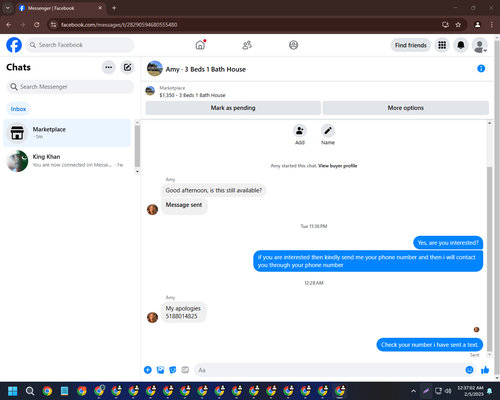500x400 pixels.
Task: Open more actions plus icon in composer
Action: coord(148,370)
